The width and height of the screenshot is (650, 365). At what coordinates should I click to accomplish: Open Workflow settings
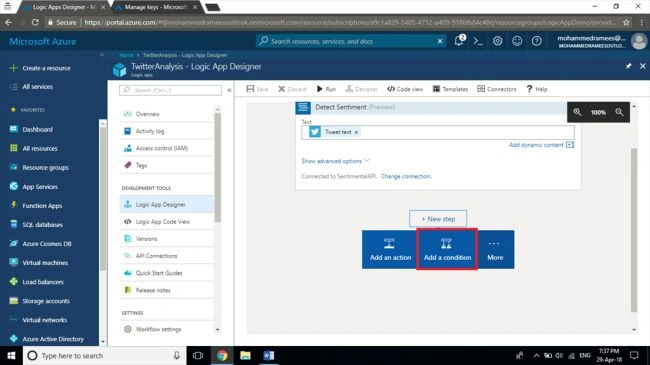pos(167,329)
